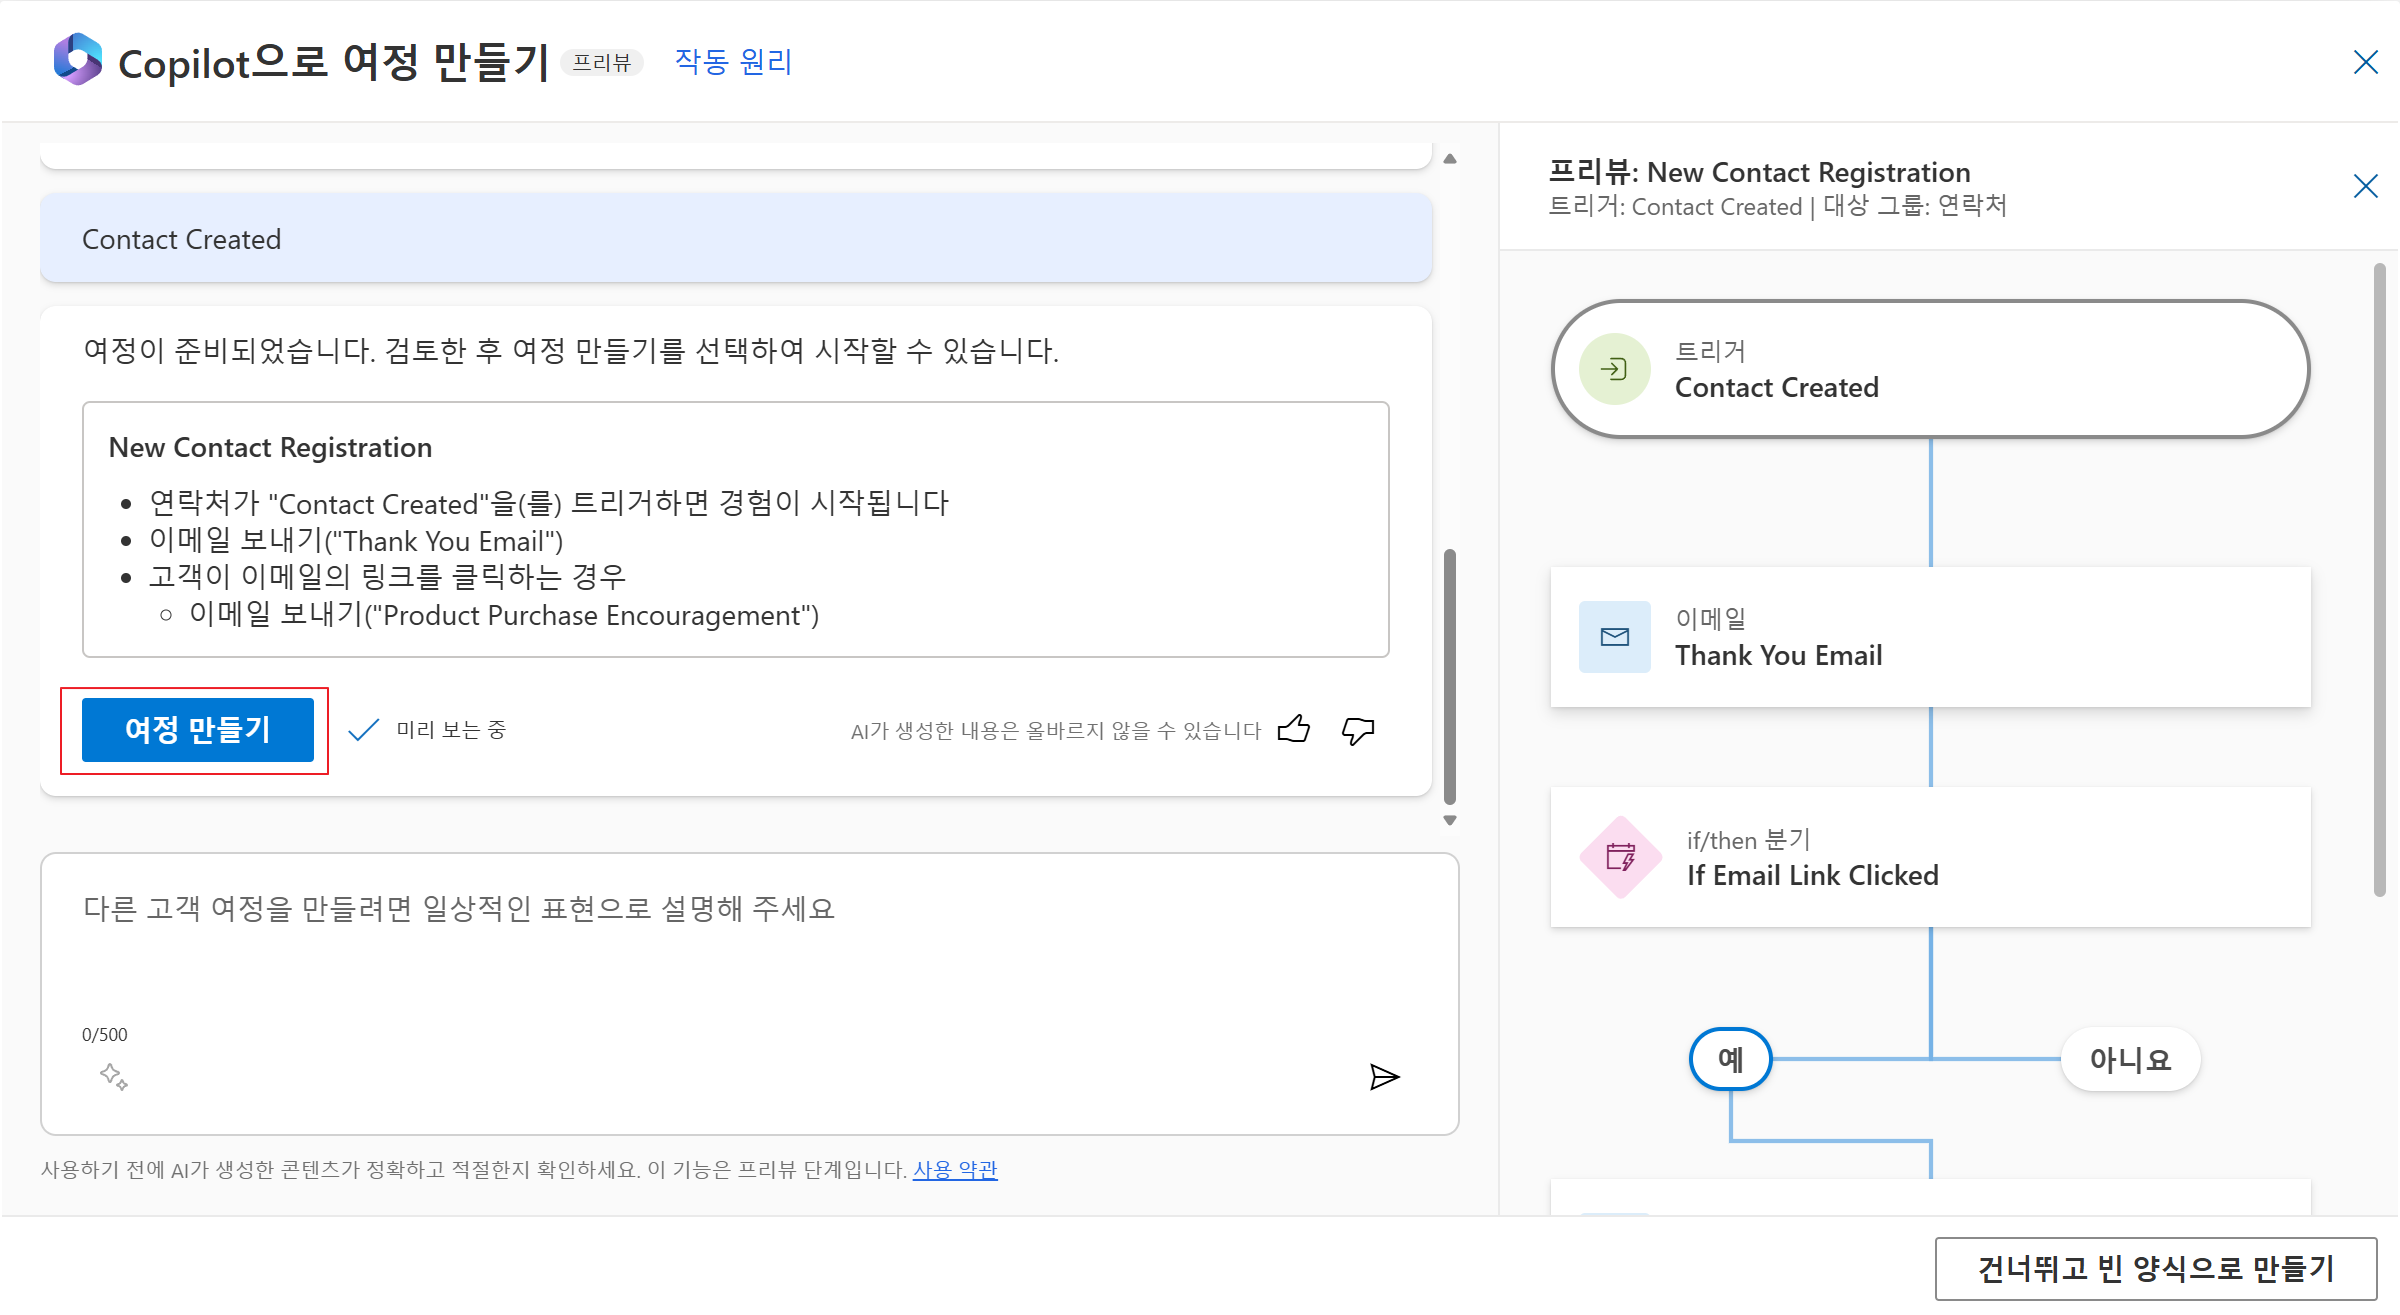This screenshot has width=2400, height=1315.
Task: Select the 예 branch option
Action: click(1730, 1059)
